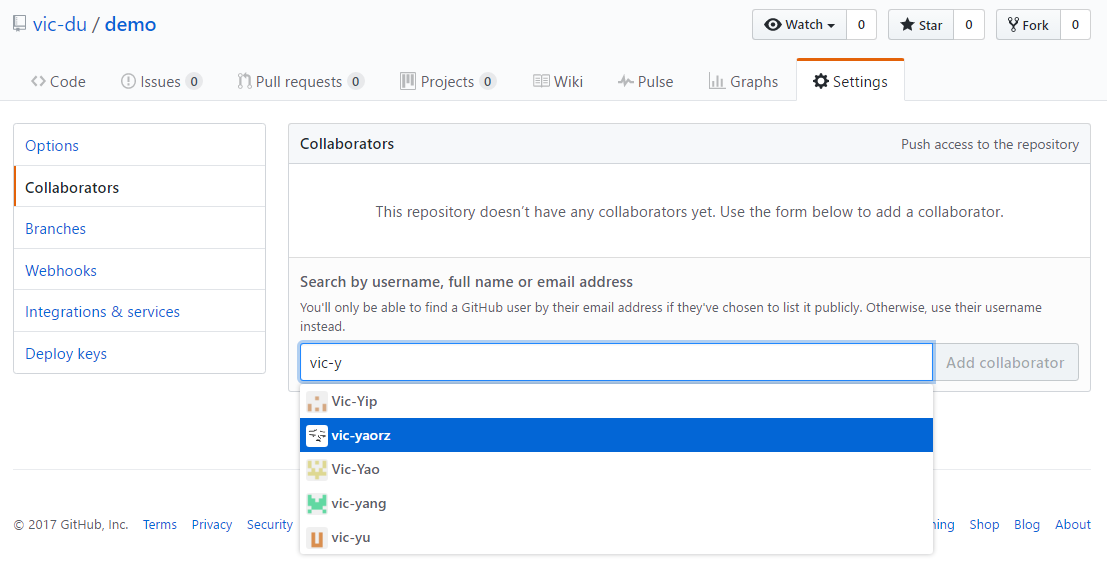Open the Shop footer link
The height and width of the screenshot is (582, 1107).
tap(984, 524)
